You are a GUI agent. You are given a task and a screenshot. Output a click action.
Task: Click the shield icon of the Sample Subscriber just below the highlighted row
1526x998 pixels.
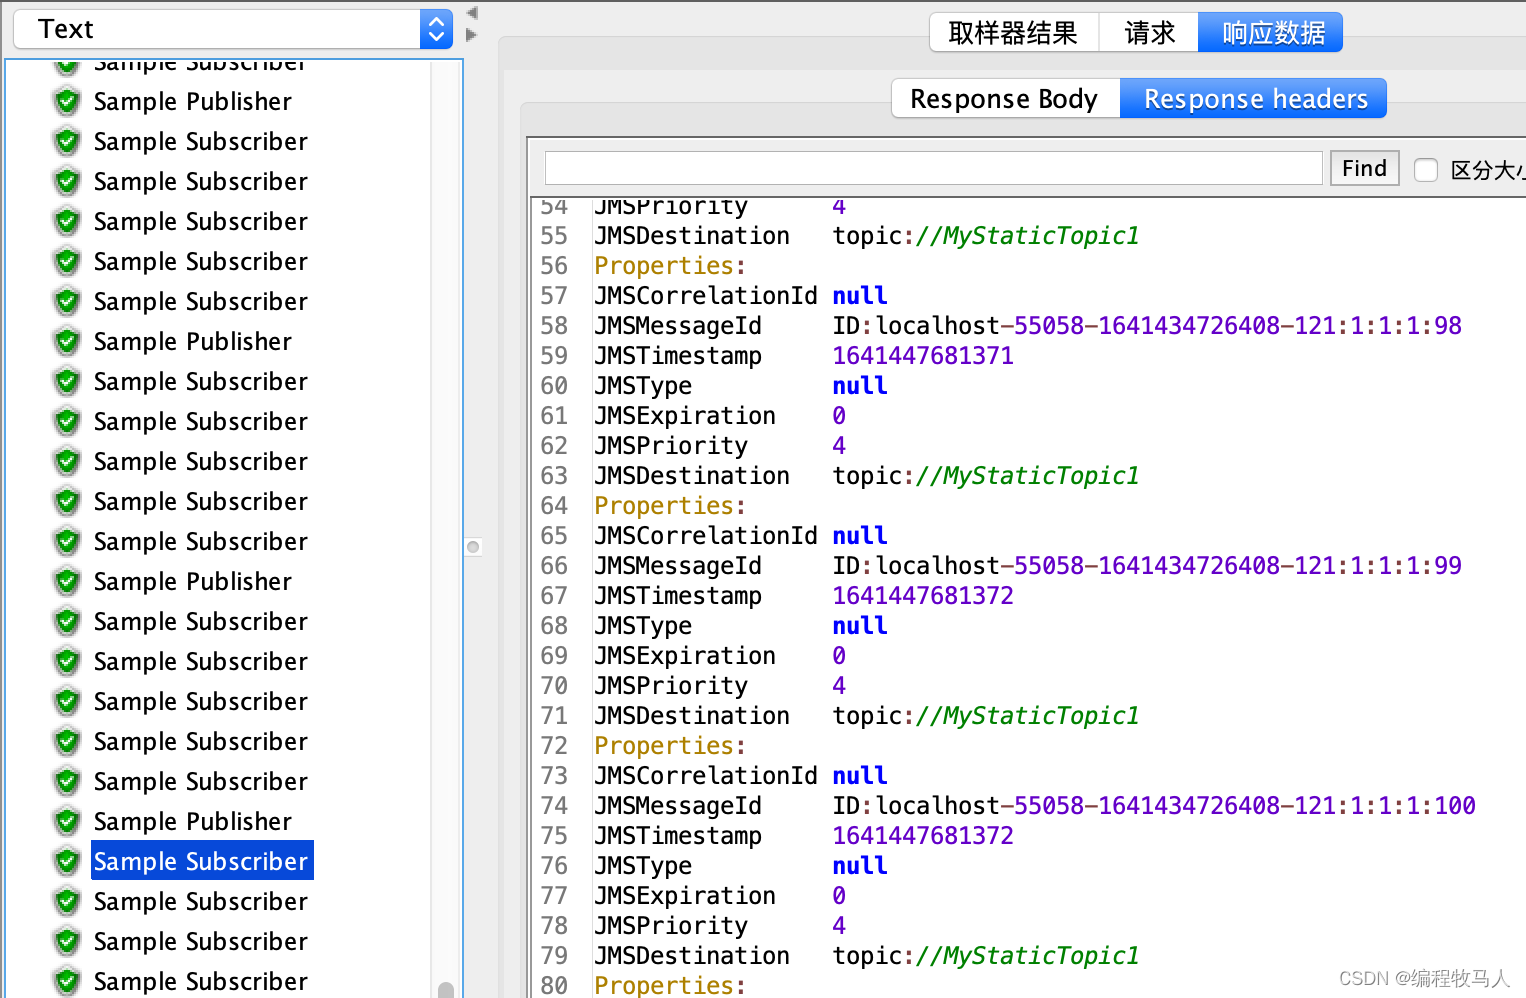tap(67, 901)
